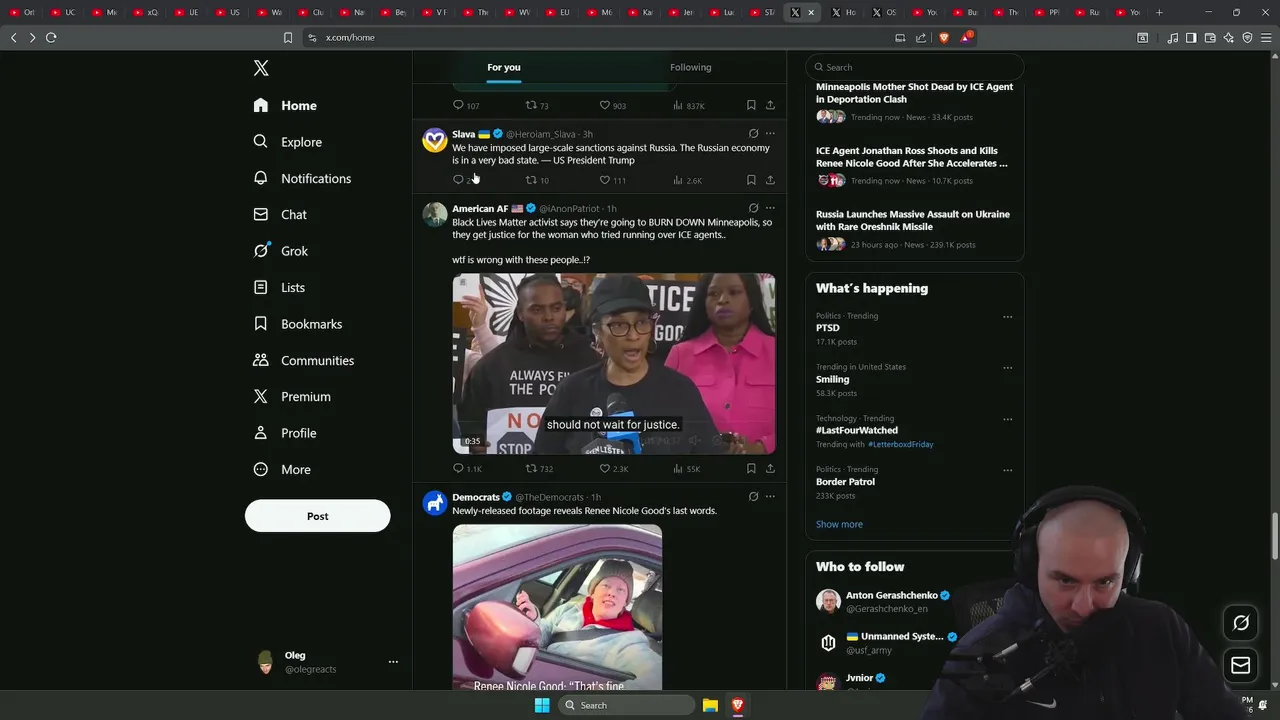This screenshot has height=720, width=1280.
Task: Bookmark the American AF post
Action: click(751, 468)
